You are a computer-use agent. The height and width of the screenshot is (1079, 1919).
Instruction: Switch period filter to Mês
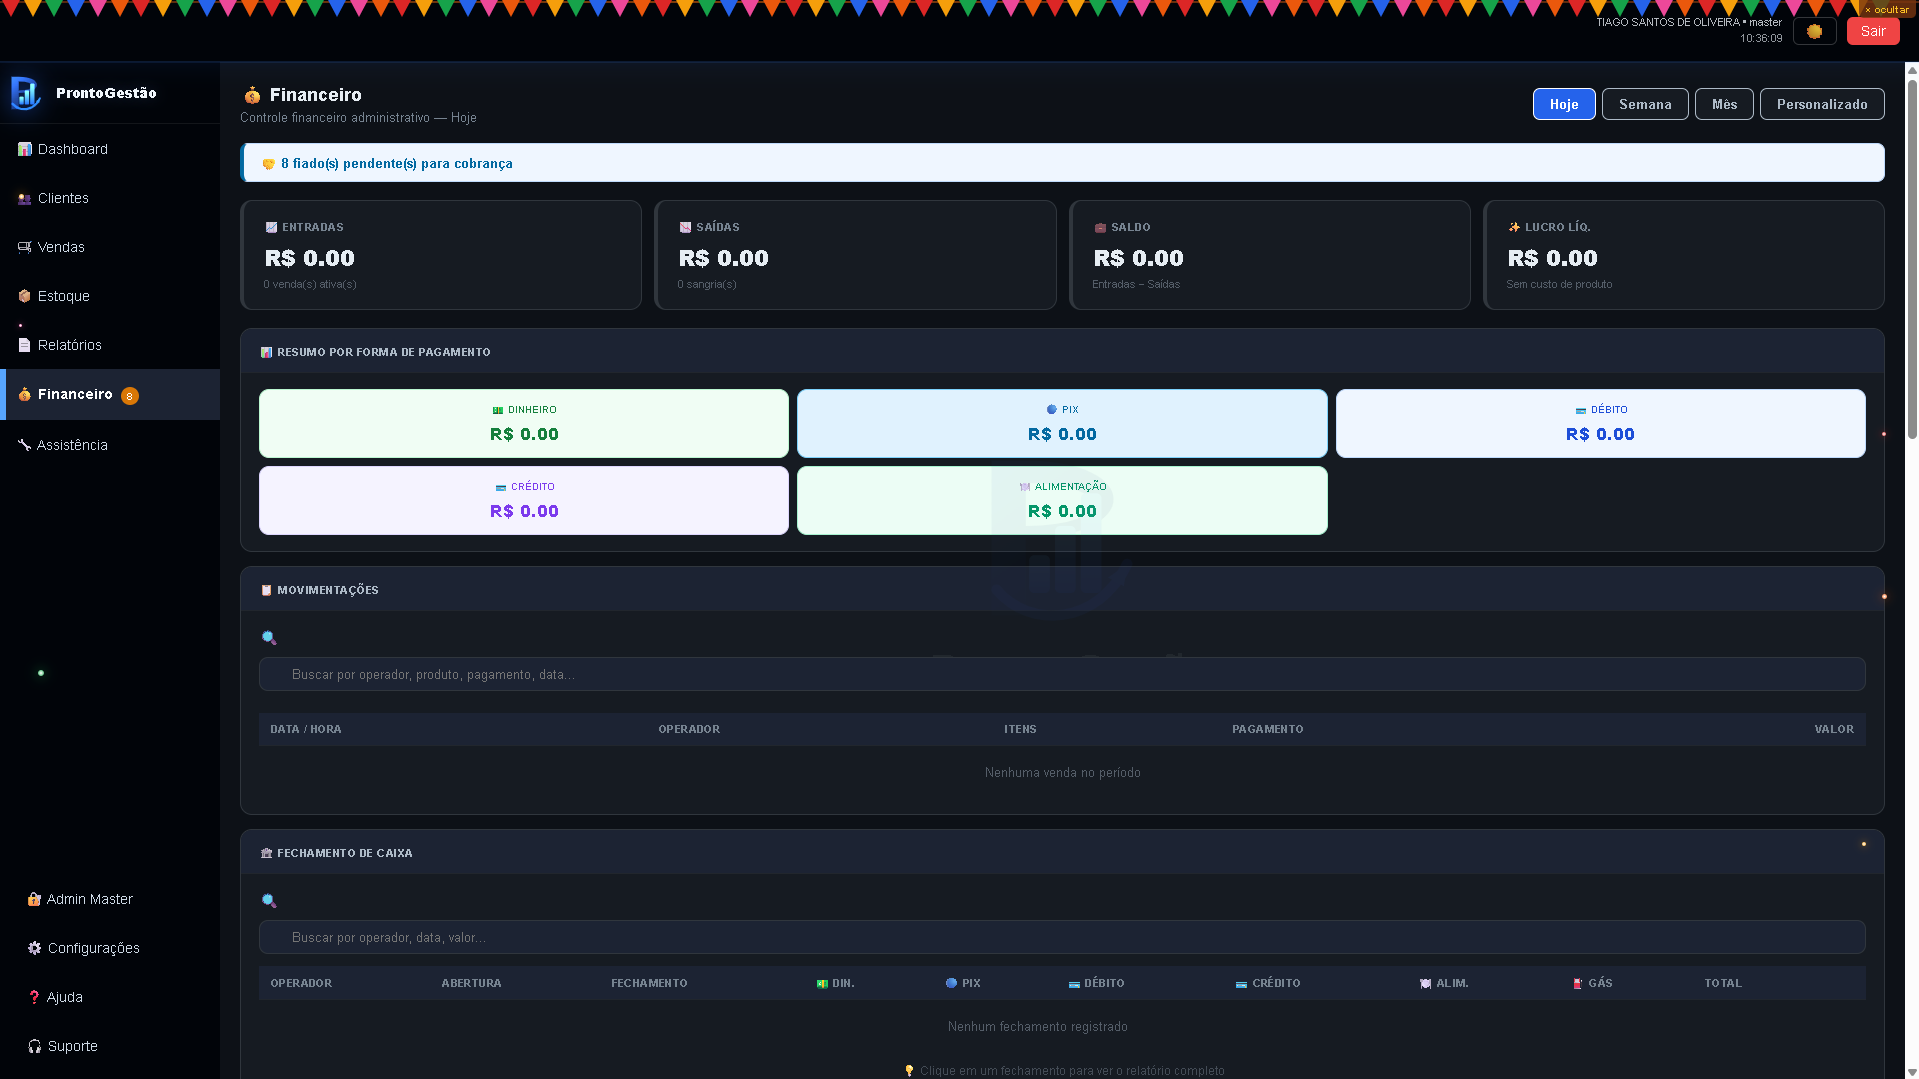1724,104
